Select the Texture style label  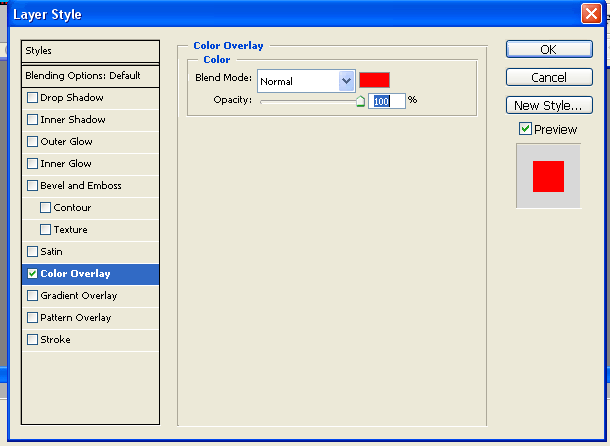tap(70, 230)
